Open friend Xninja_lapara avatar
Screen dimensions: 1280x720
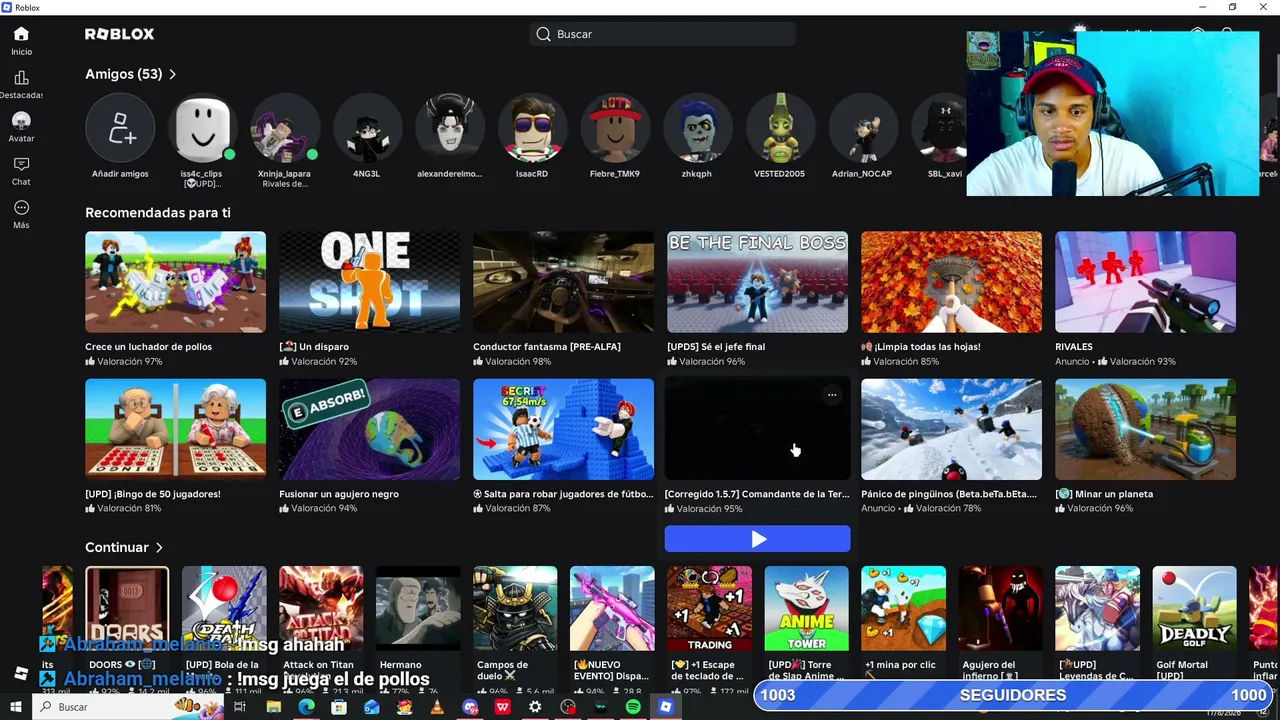pyautogui.click(x=286, y=128)
